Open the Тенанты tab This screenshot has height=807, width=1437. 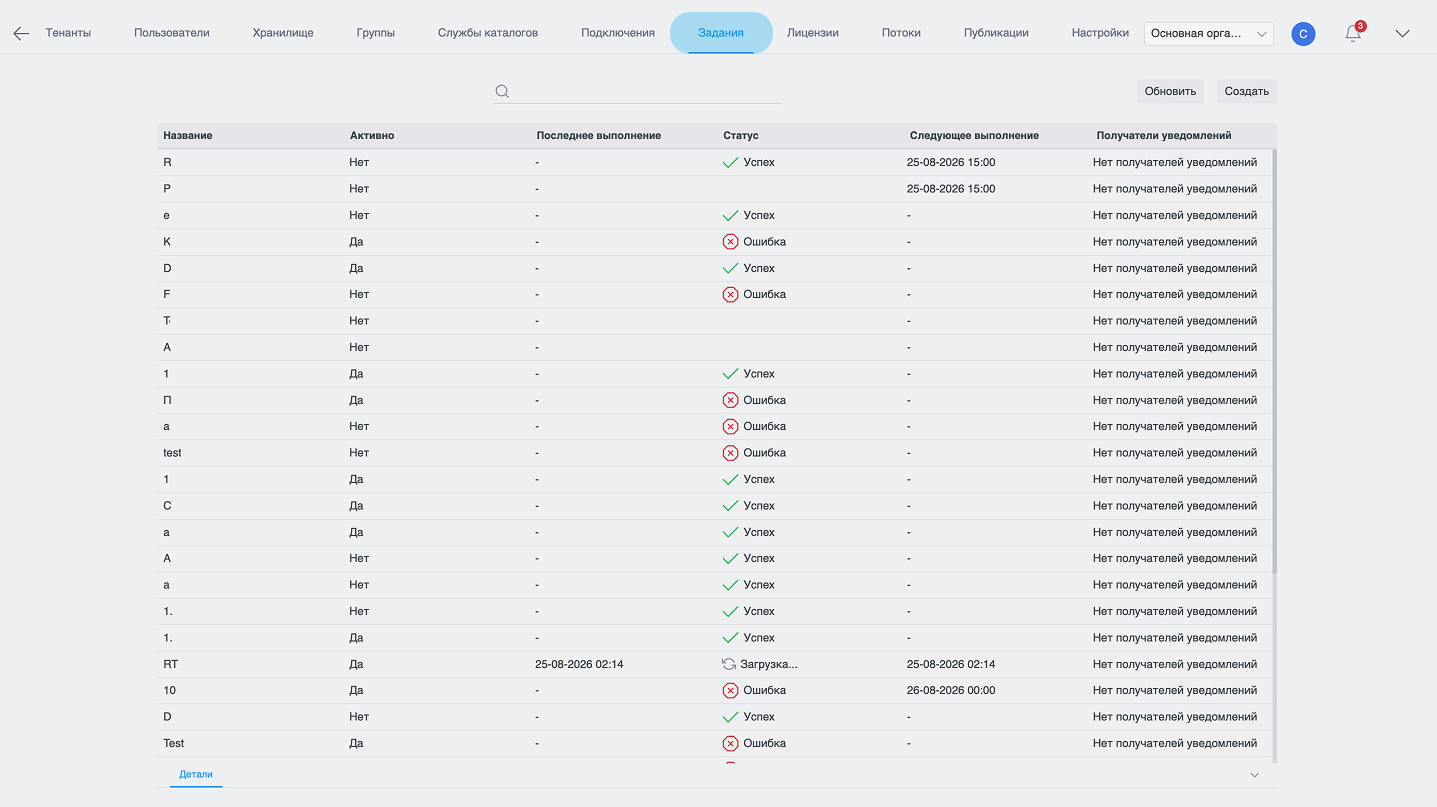(x=68, y=33)
